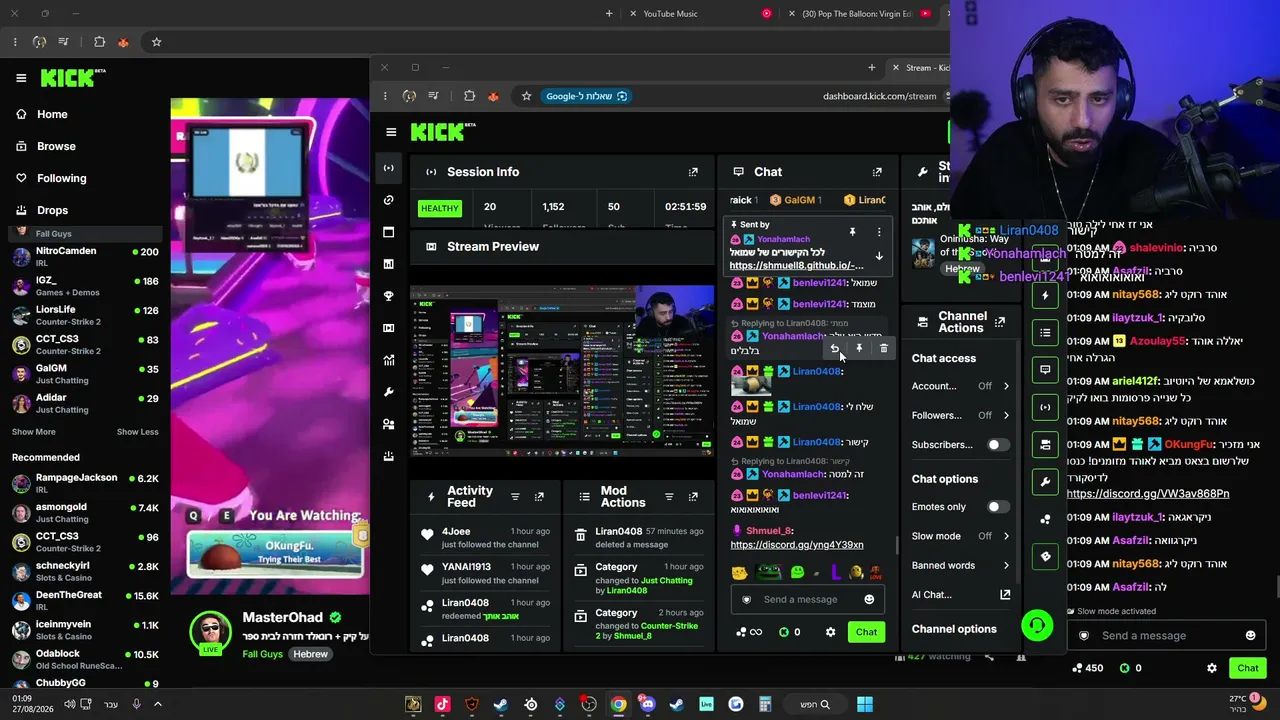Open the lightning bolt widget in side toolbar
Viewport: 1280px width, 720px height.
coord(1045,295)
